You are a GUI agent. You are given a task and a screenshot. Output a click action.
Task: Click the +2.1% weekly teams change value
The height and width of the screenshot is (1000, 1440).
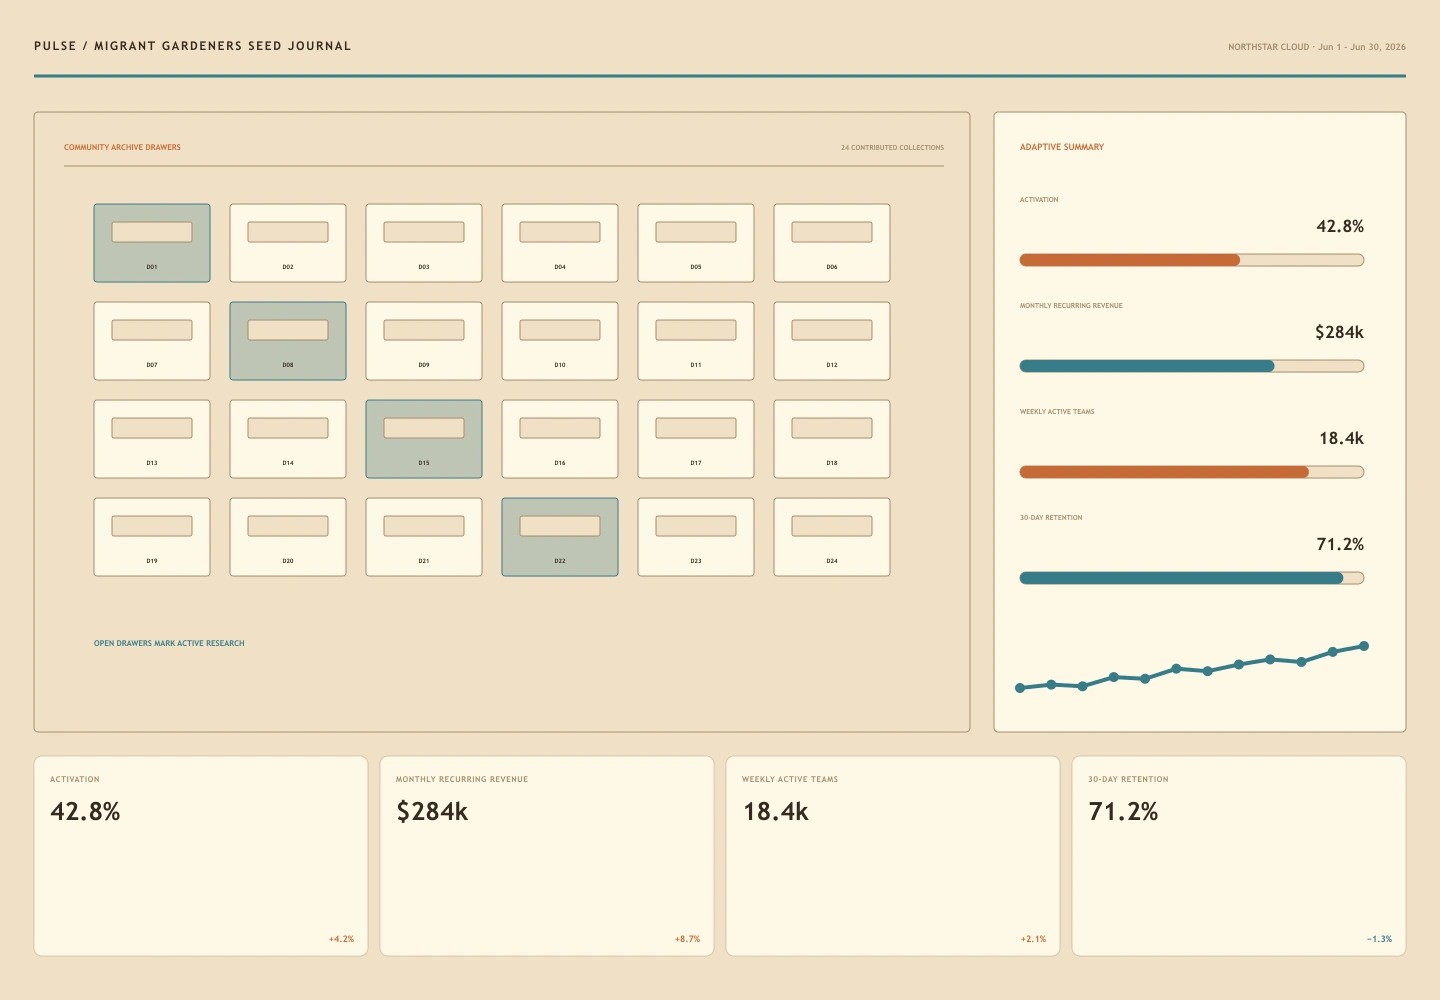pos(1033,939)
